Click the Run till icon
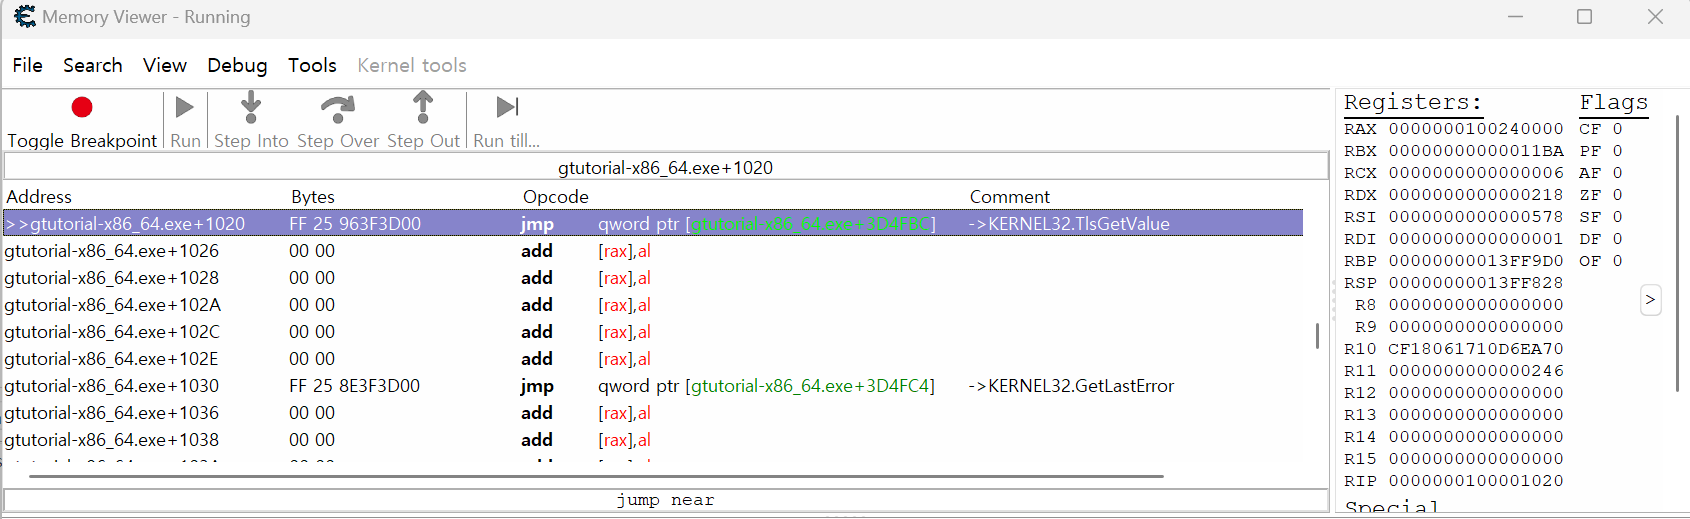The height and width of the screenshot is (519, 1690). [x=507, y=106]
